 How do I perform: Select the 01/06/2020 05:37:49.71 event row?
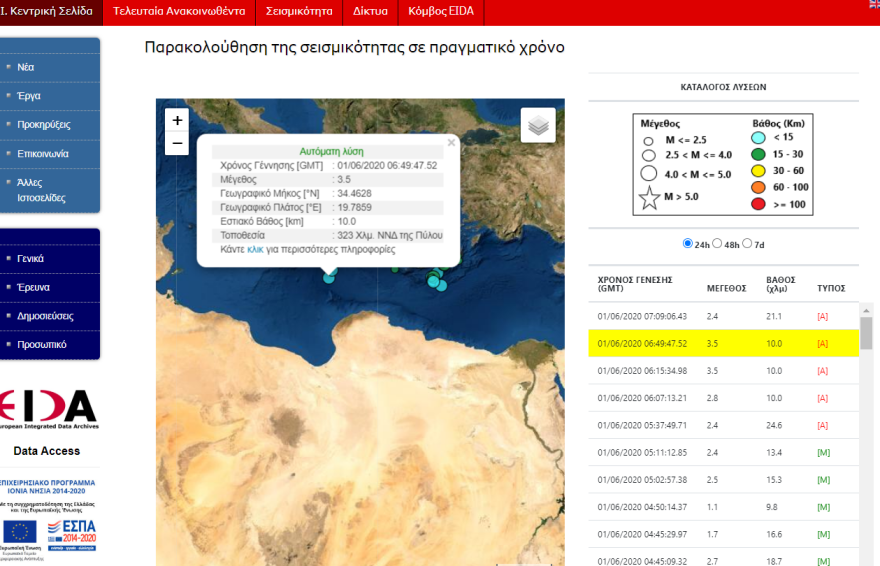point(723,425)
